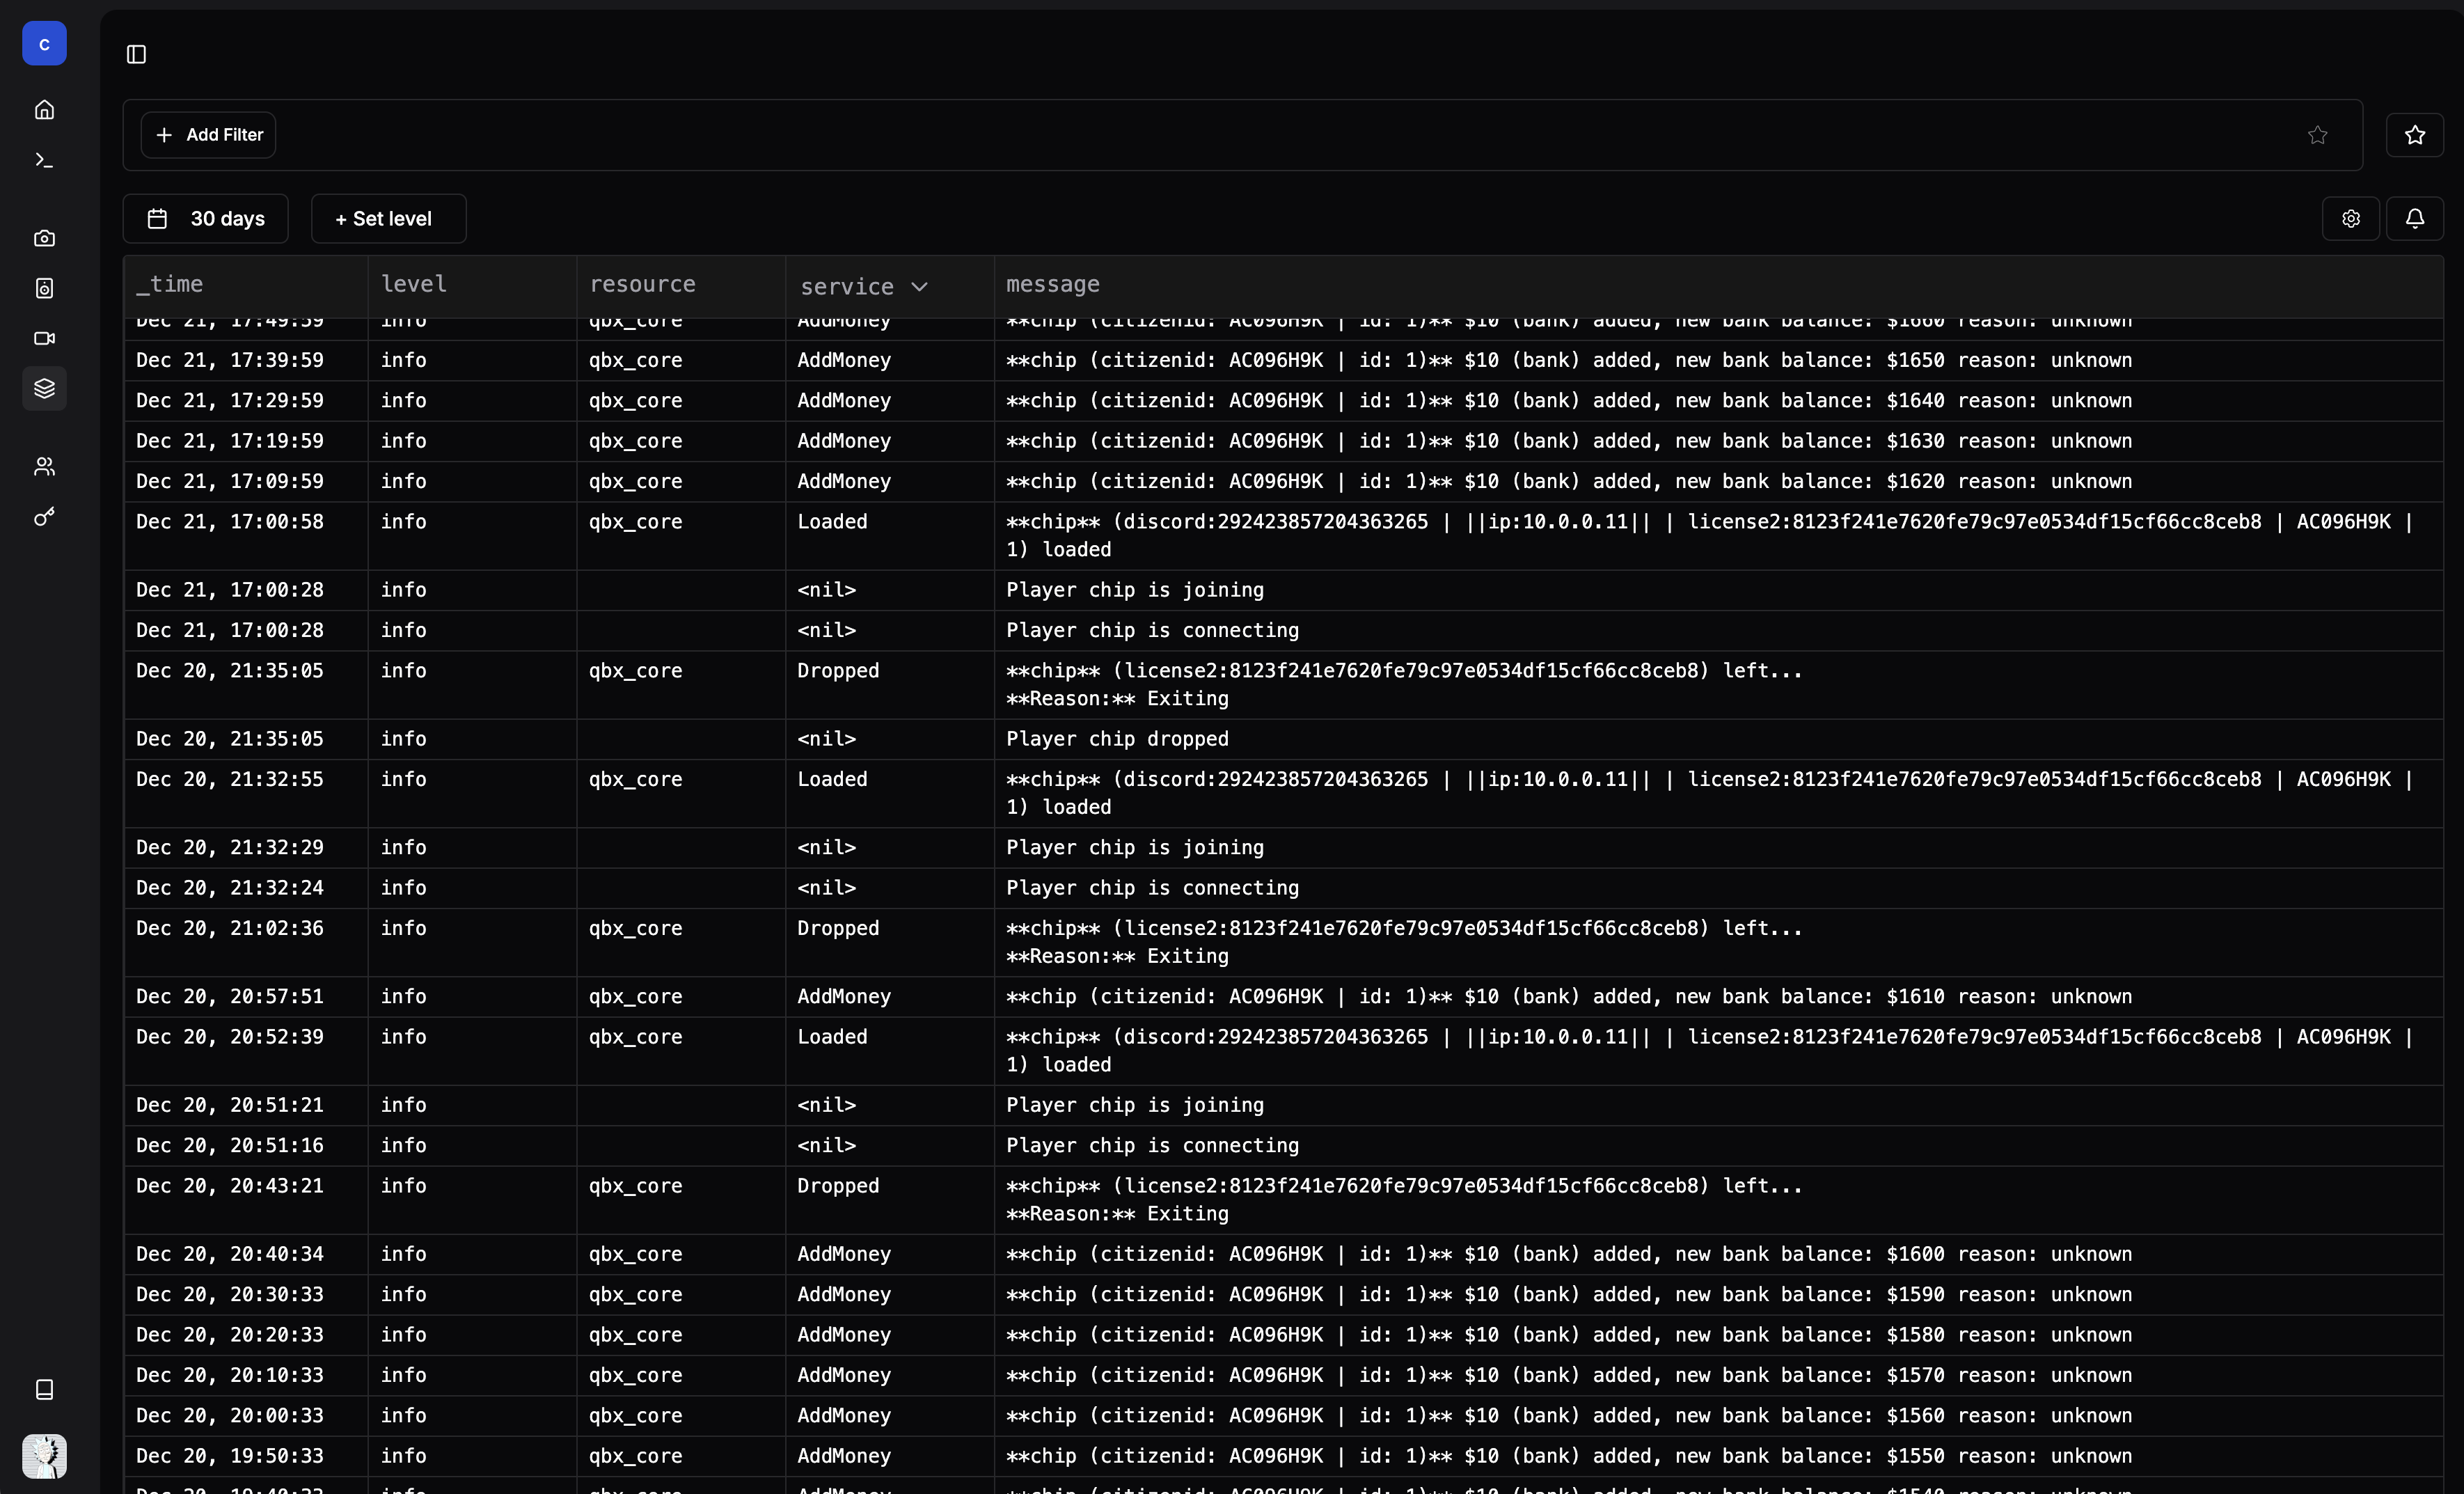Click the blue C workspace logo

click(44, 44)
